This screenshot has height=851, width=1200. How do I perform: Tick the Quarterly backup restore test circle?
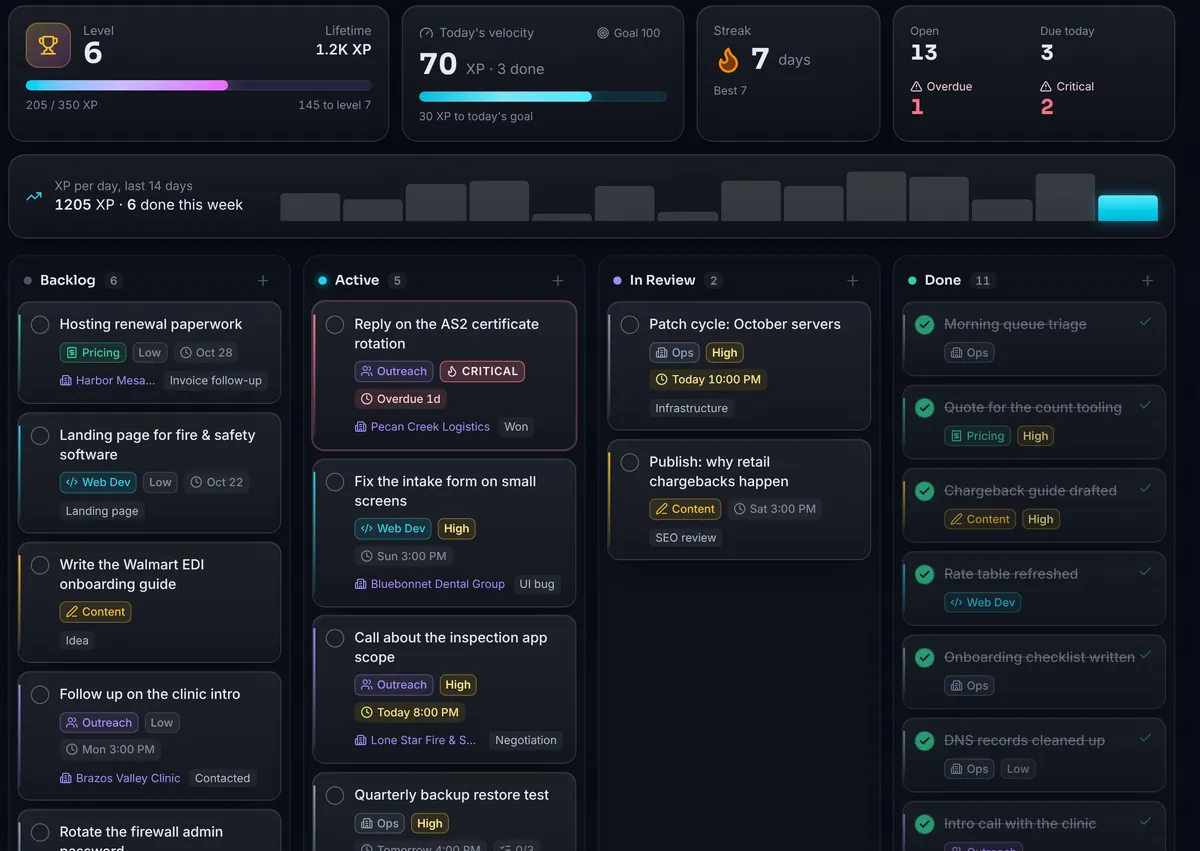pos(335,796)
